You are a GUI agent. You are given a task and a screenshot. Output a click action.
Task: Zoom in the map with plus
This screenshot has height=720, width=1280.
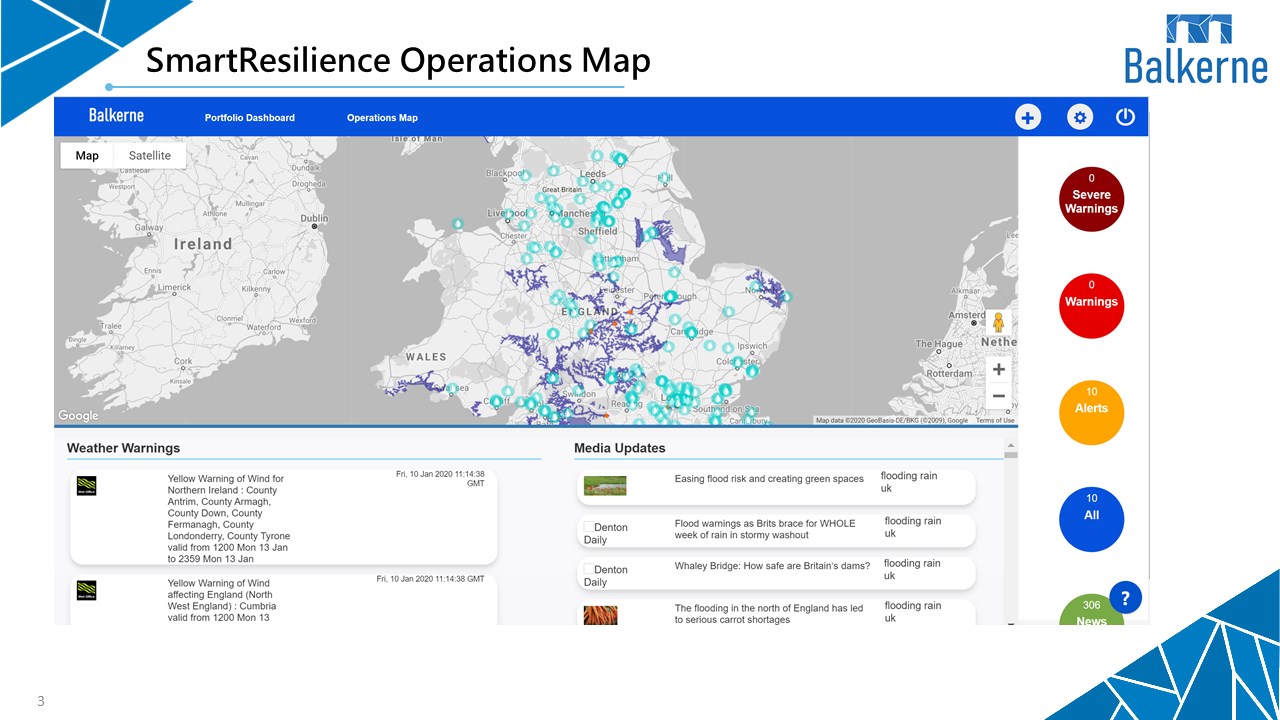click(x=998, y=369)
